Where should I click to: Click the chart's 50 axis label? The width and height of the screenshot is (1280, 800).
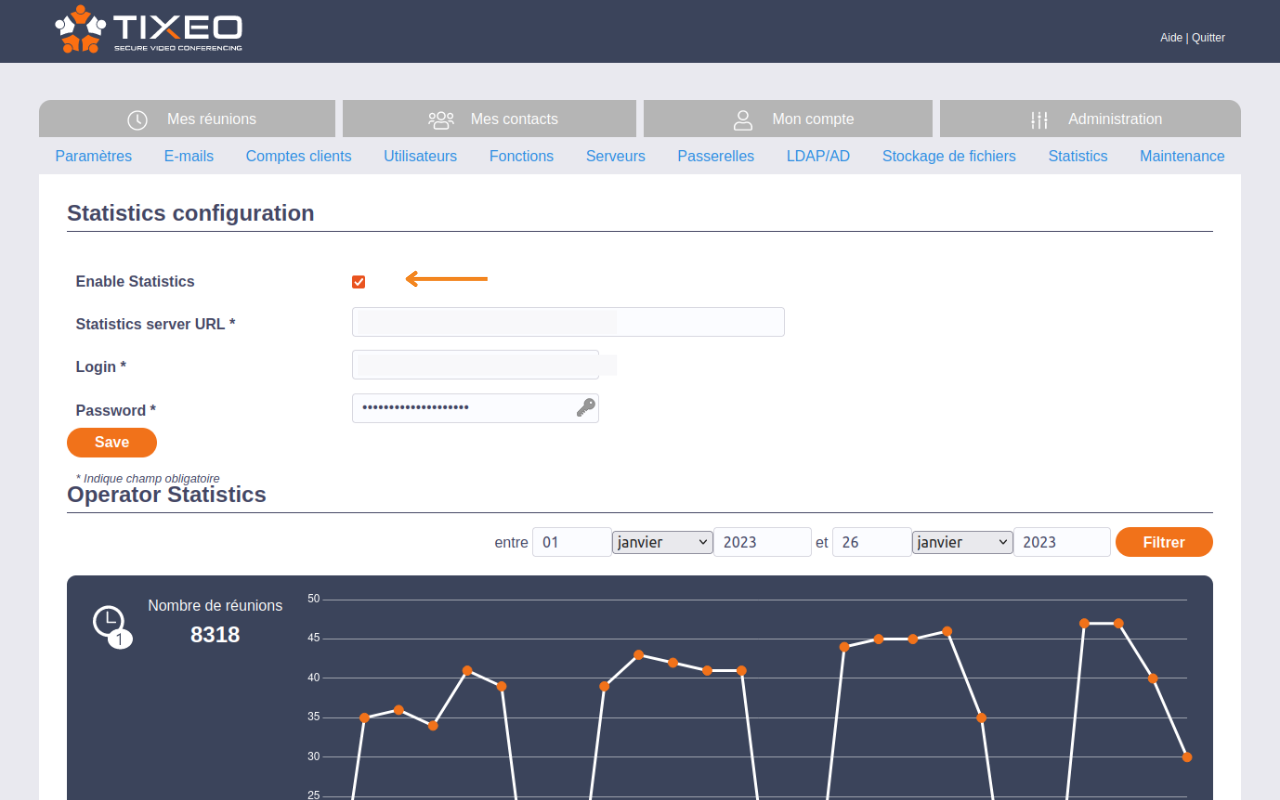[314, 599]
